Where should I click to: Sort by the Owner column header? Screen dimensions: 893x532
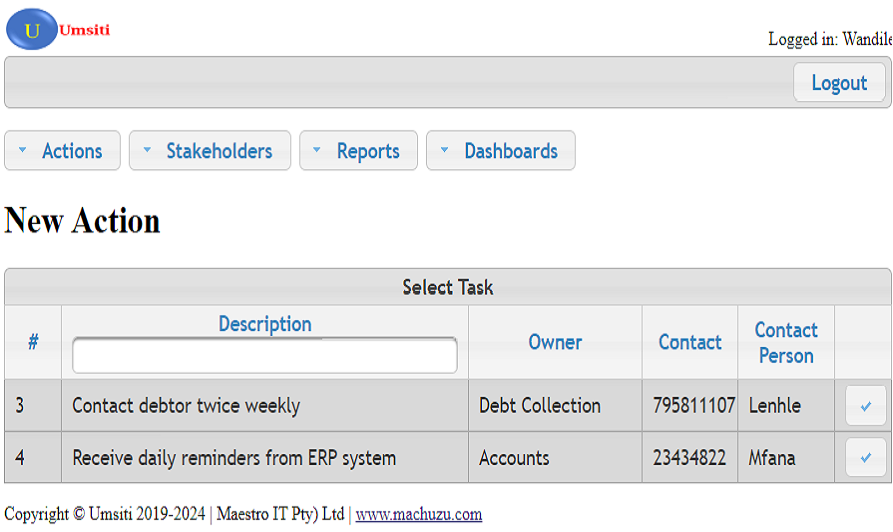tap(555, 342)
